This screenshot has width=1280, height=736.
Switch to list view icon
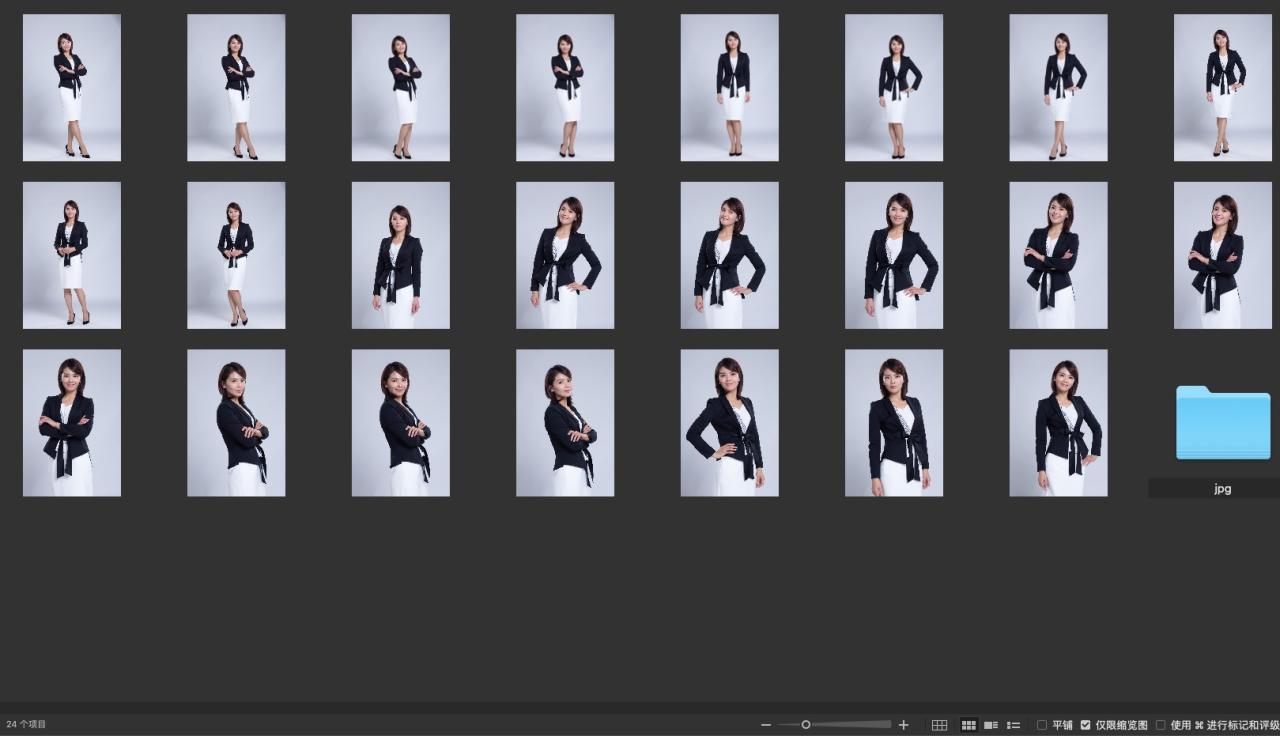[x=1013, y=725]
